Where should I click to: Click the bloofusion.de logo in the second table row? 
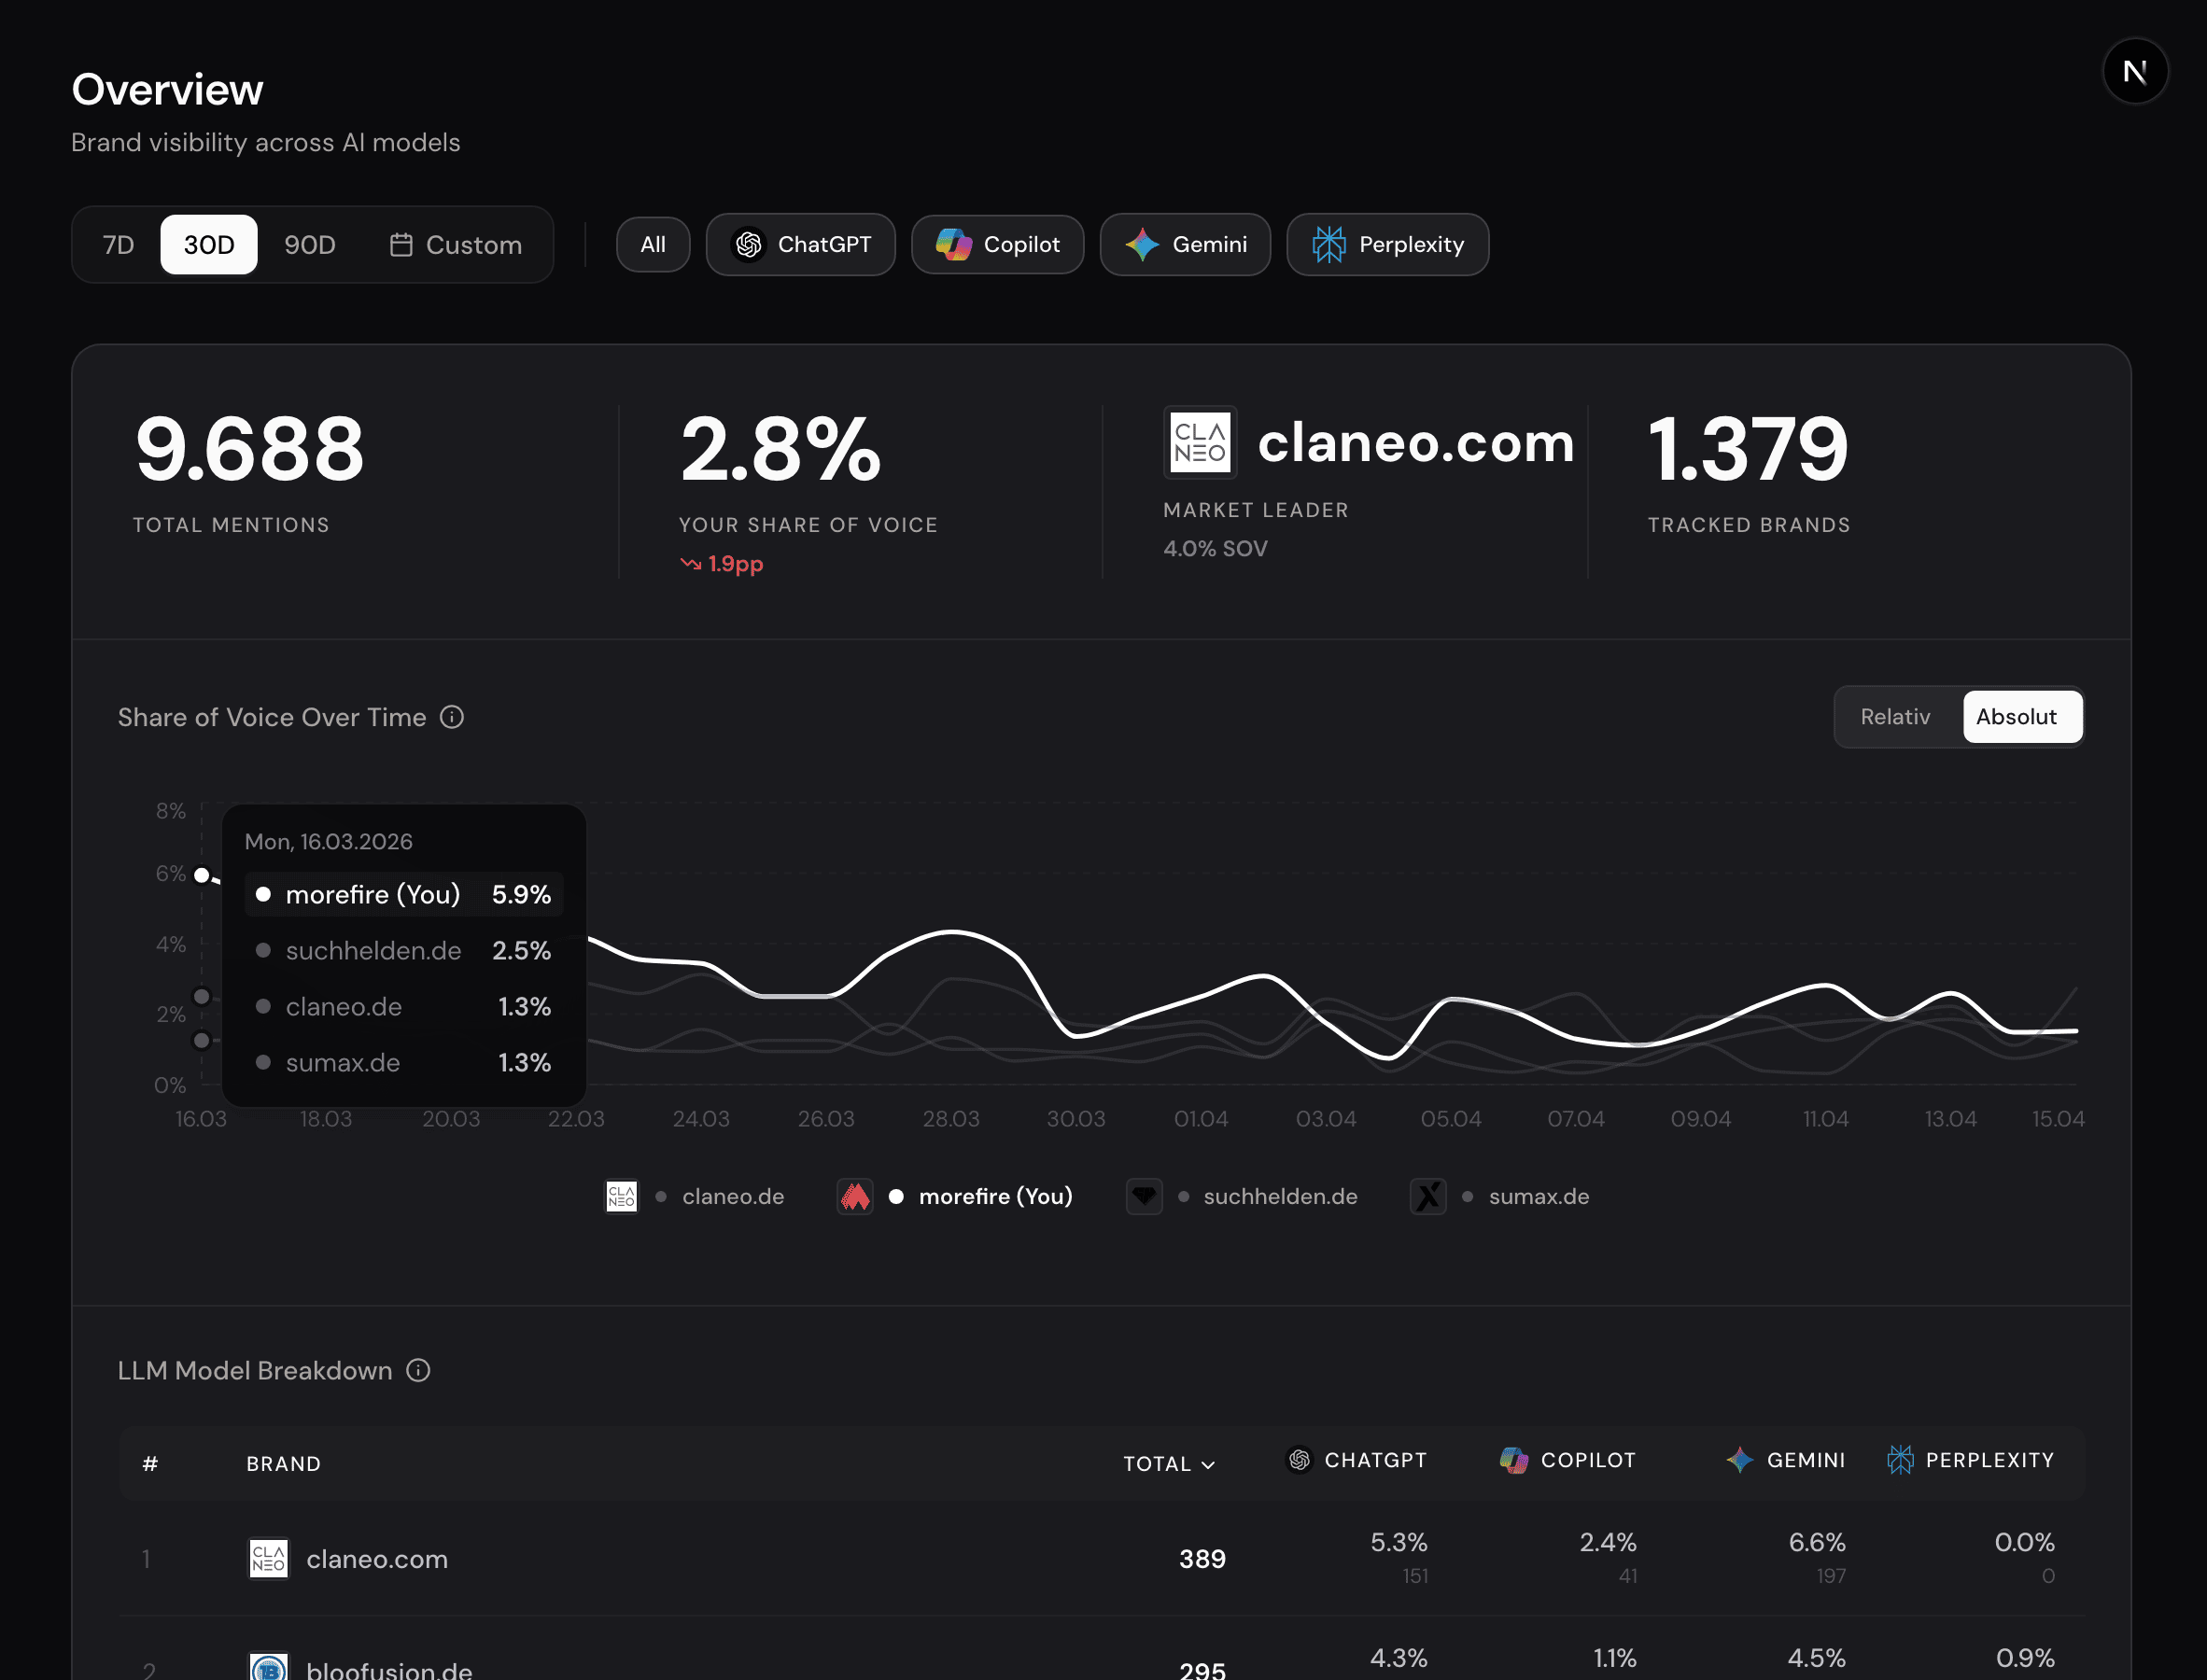coord(268,1666)
